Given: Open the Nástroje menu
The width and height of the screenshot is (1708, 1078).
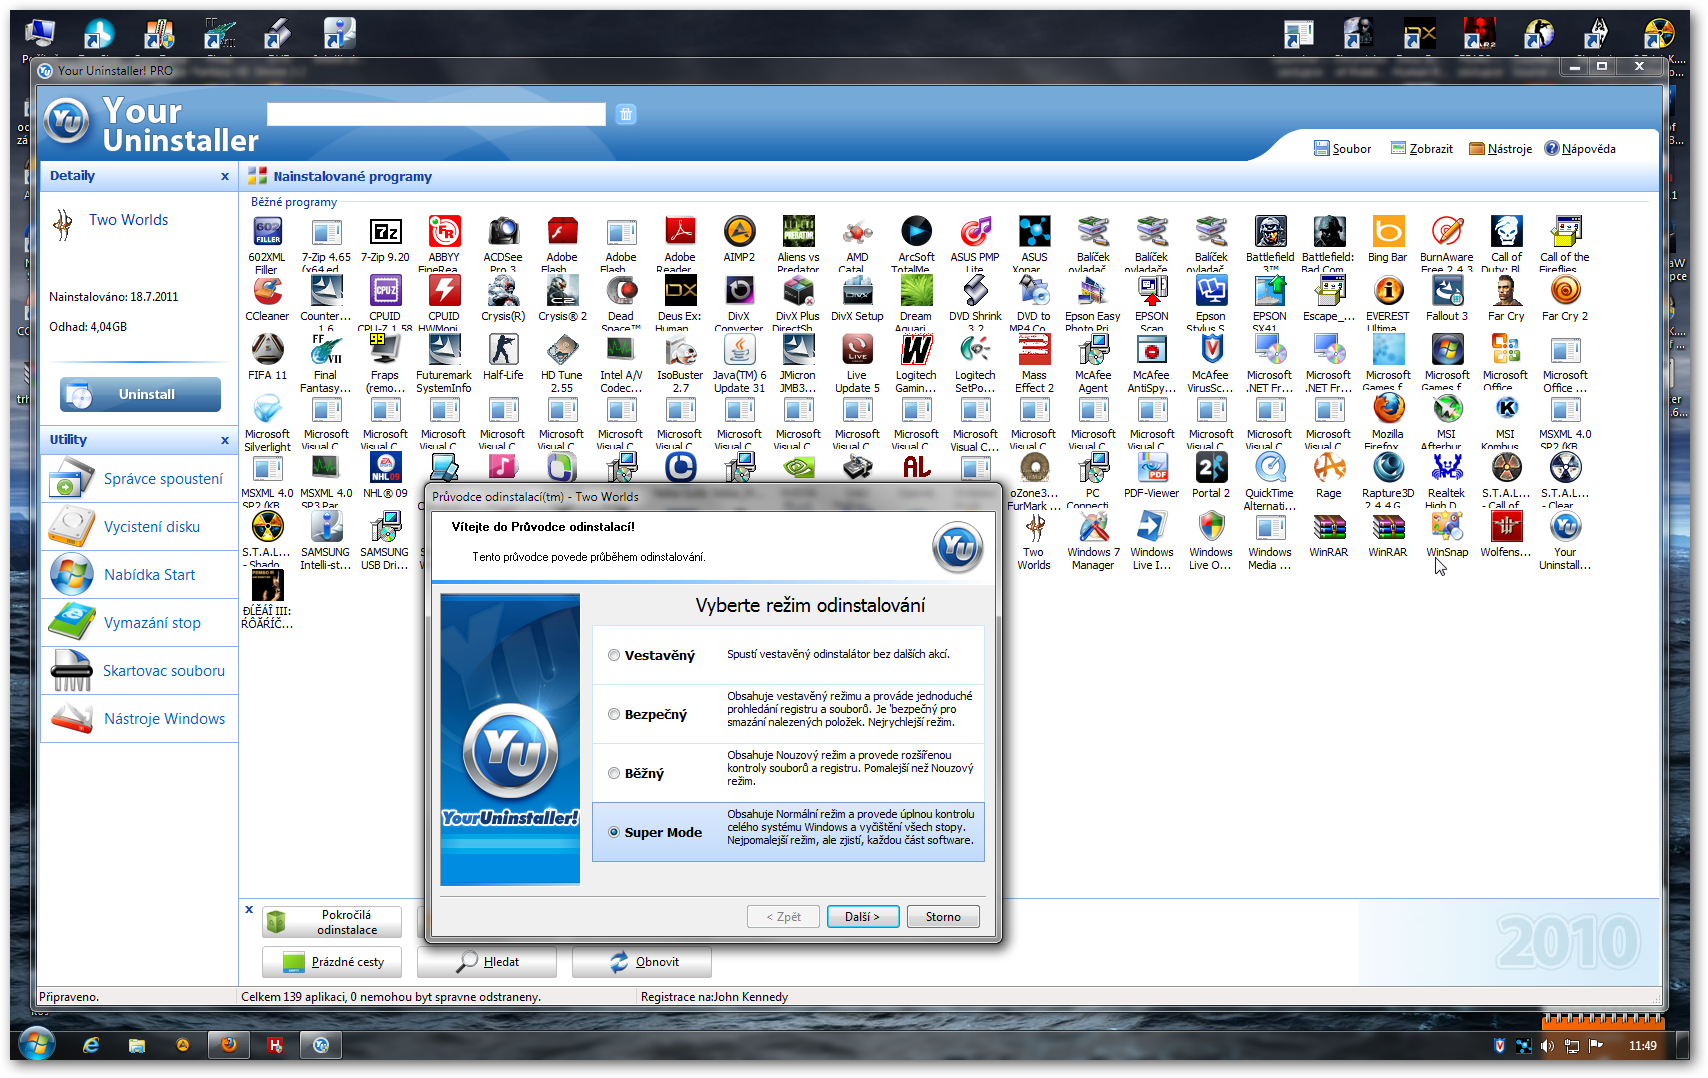Looking at the screenshot, I should pyautogui.click(x=1500, y=149).
